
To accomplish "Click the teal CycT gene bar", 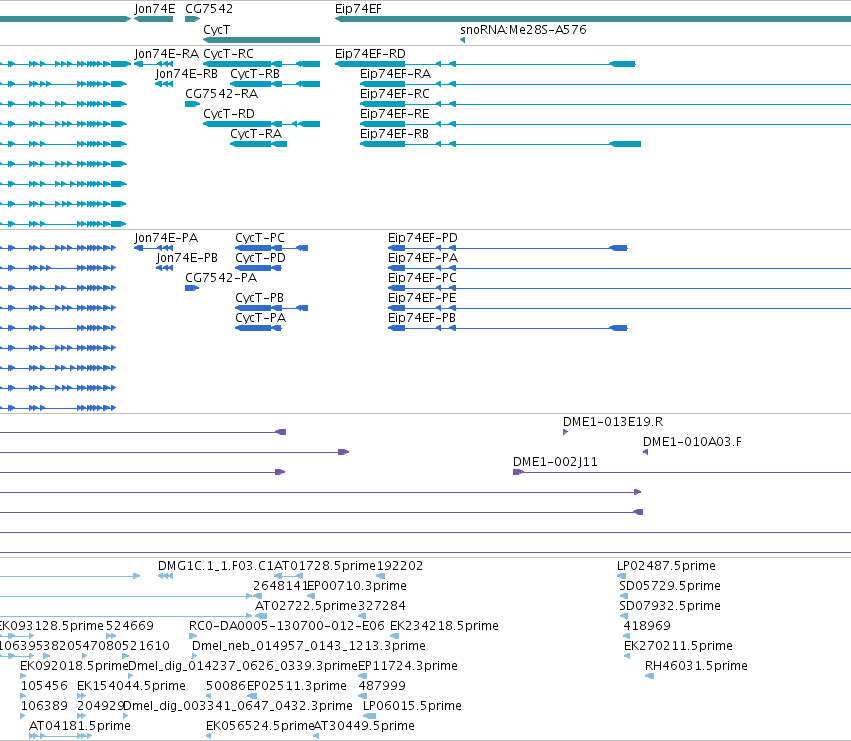I will click(x=262, y=40).
